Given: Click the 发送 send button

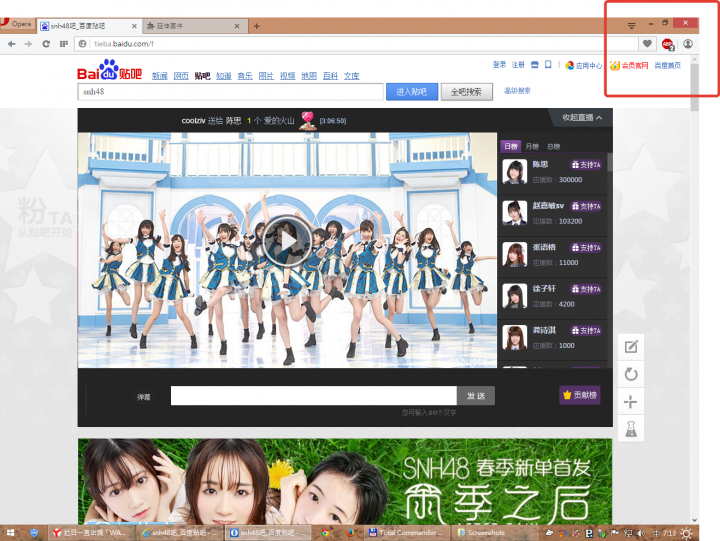Looking at the screenshot, I should pyautogui.click(x=476, y=395).
